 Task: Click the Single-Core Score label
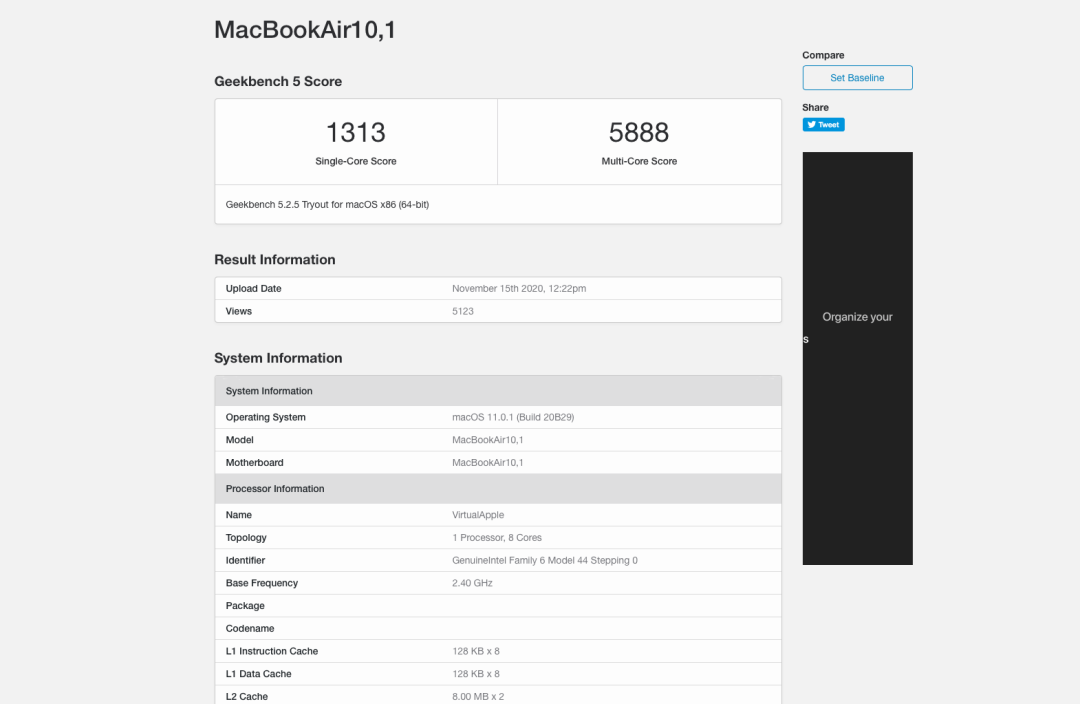coord(355,161)
